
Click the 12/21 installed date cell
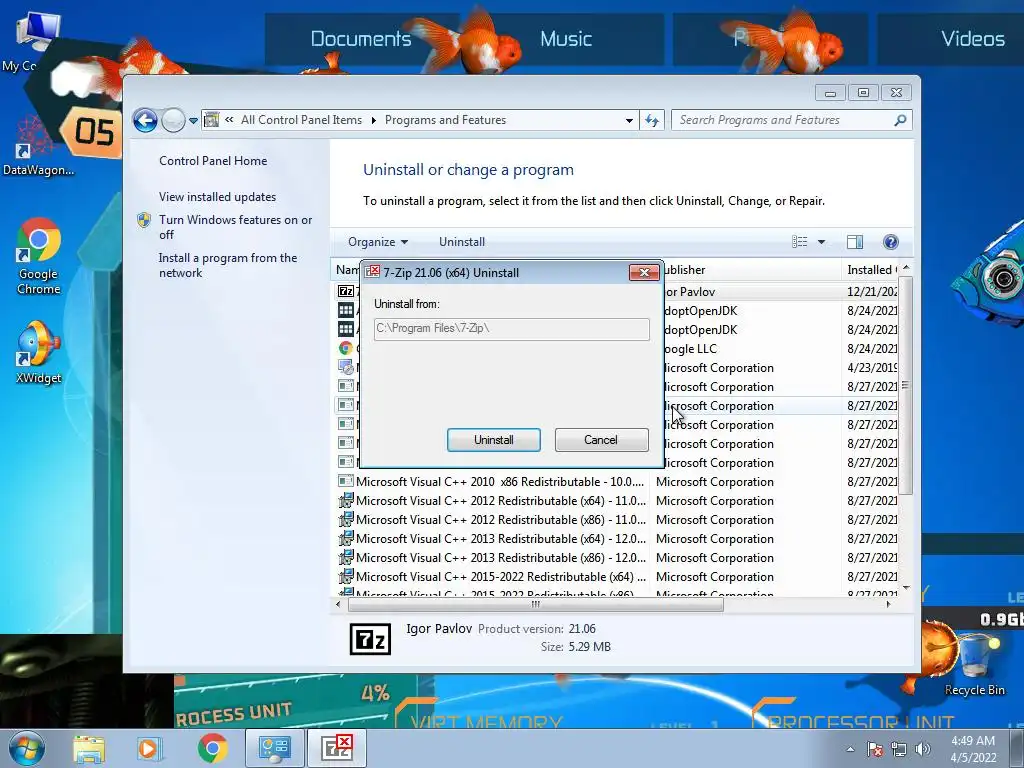tap(872, 292)
